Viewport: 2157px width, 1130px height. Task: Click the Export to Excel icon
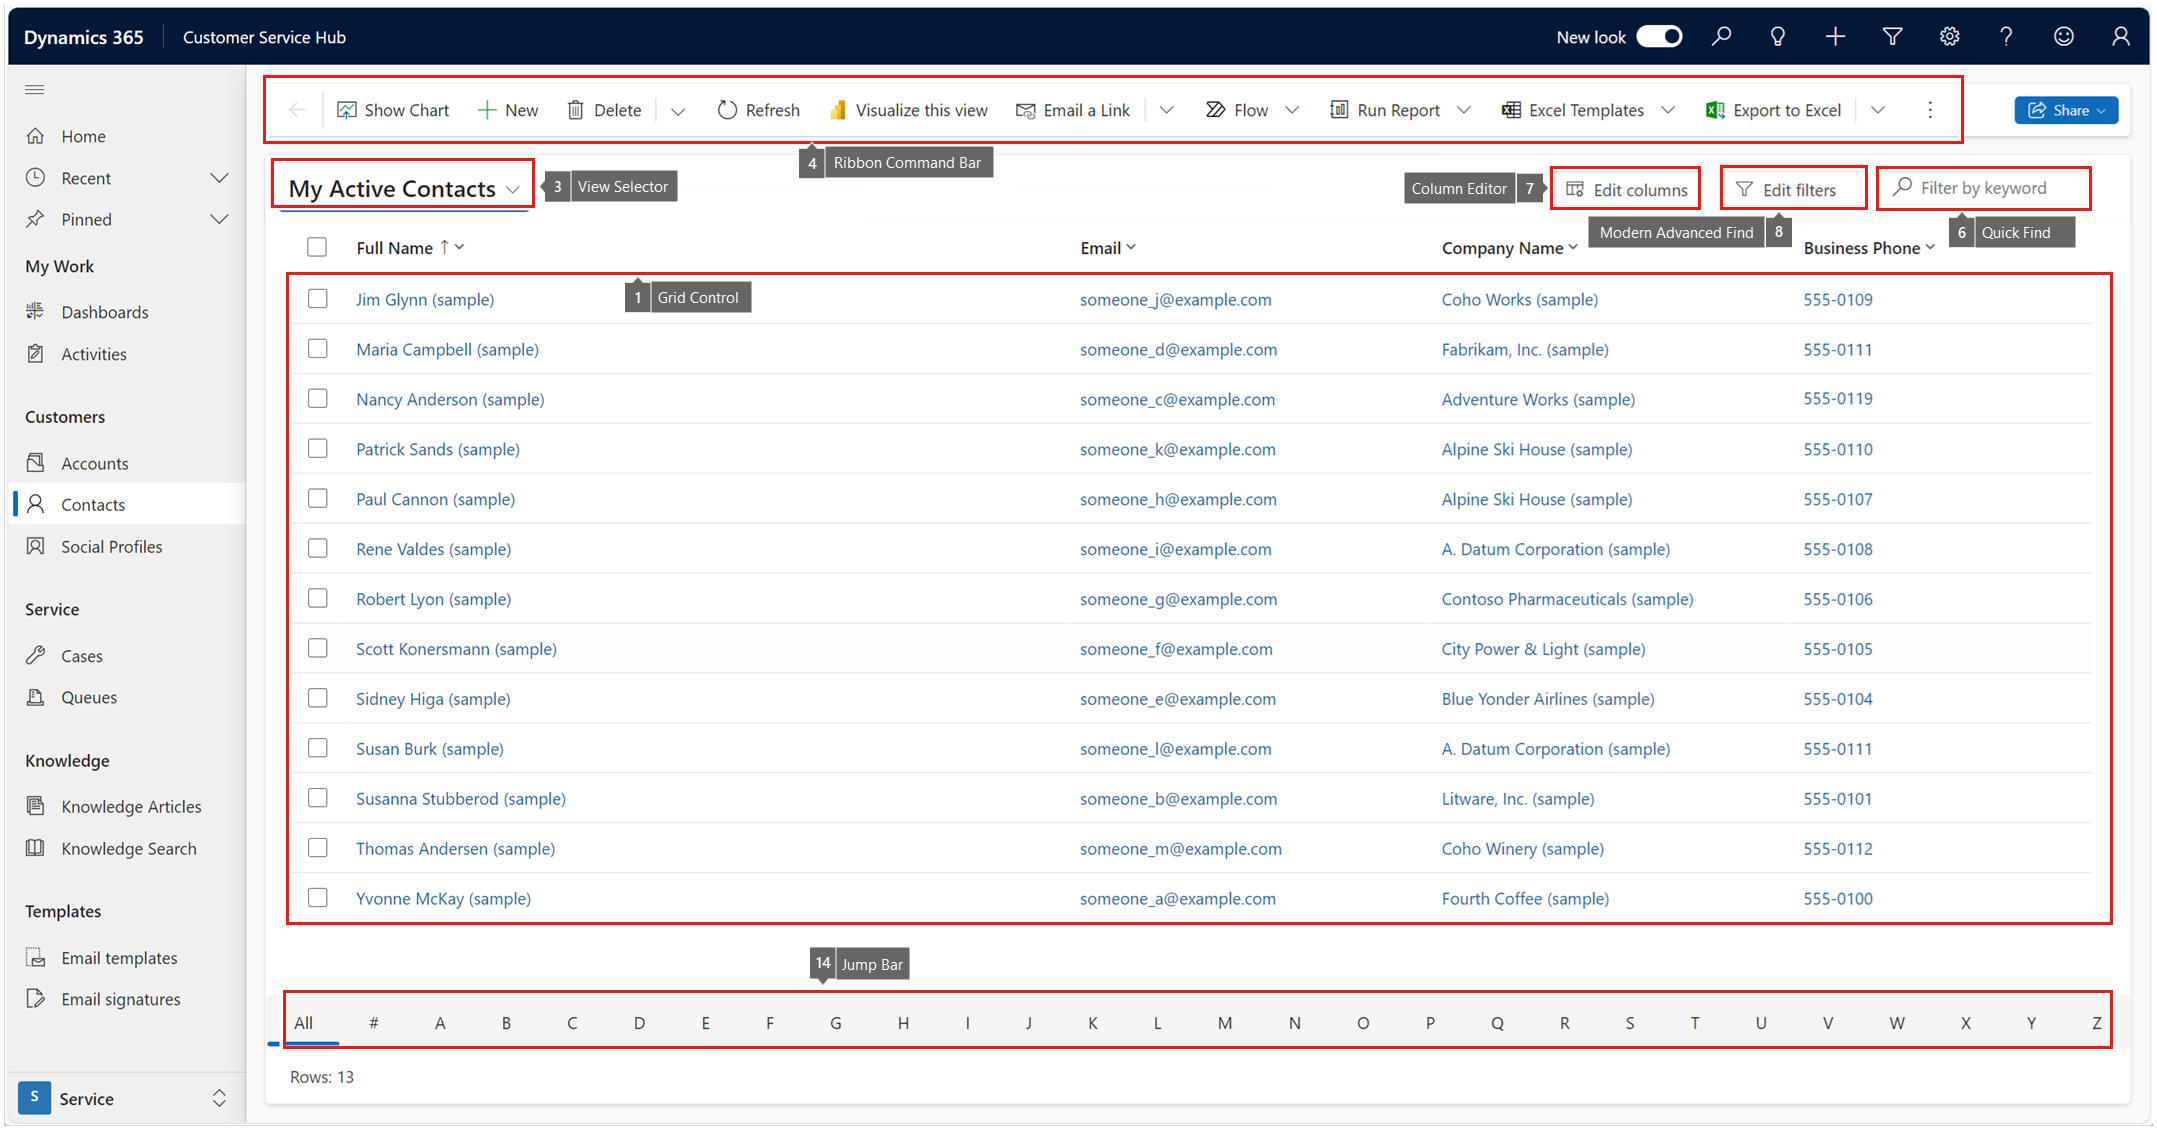point(1714,110)
